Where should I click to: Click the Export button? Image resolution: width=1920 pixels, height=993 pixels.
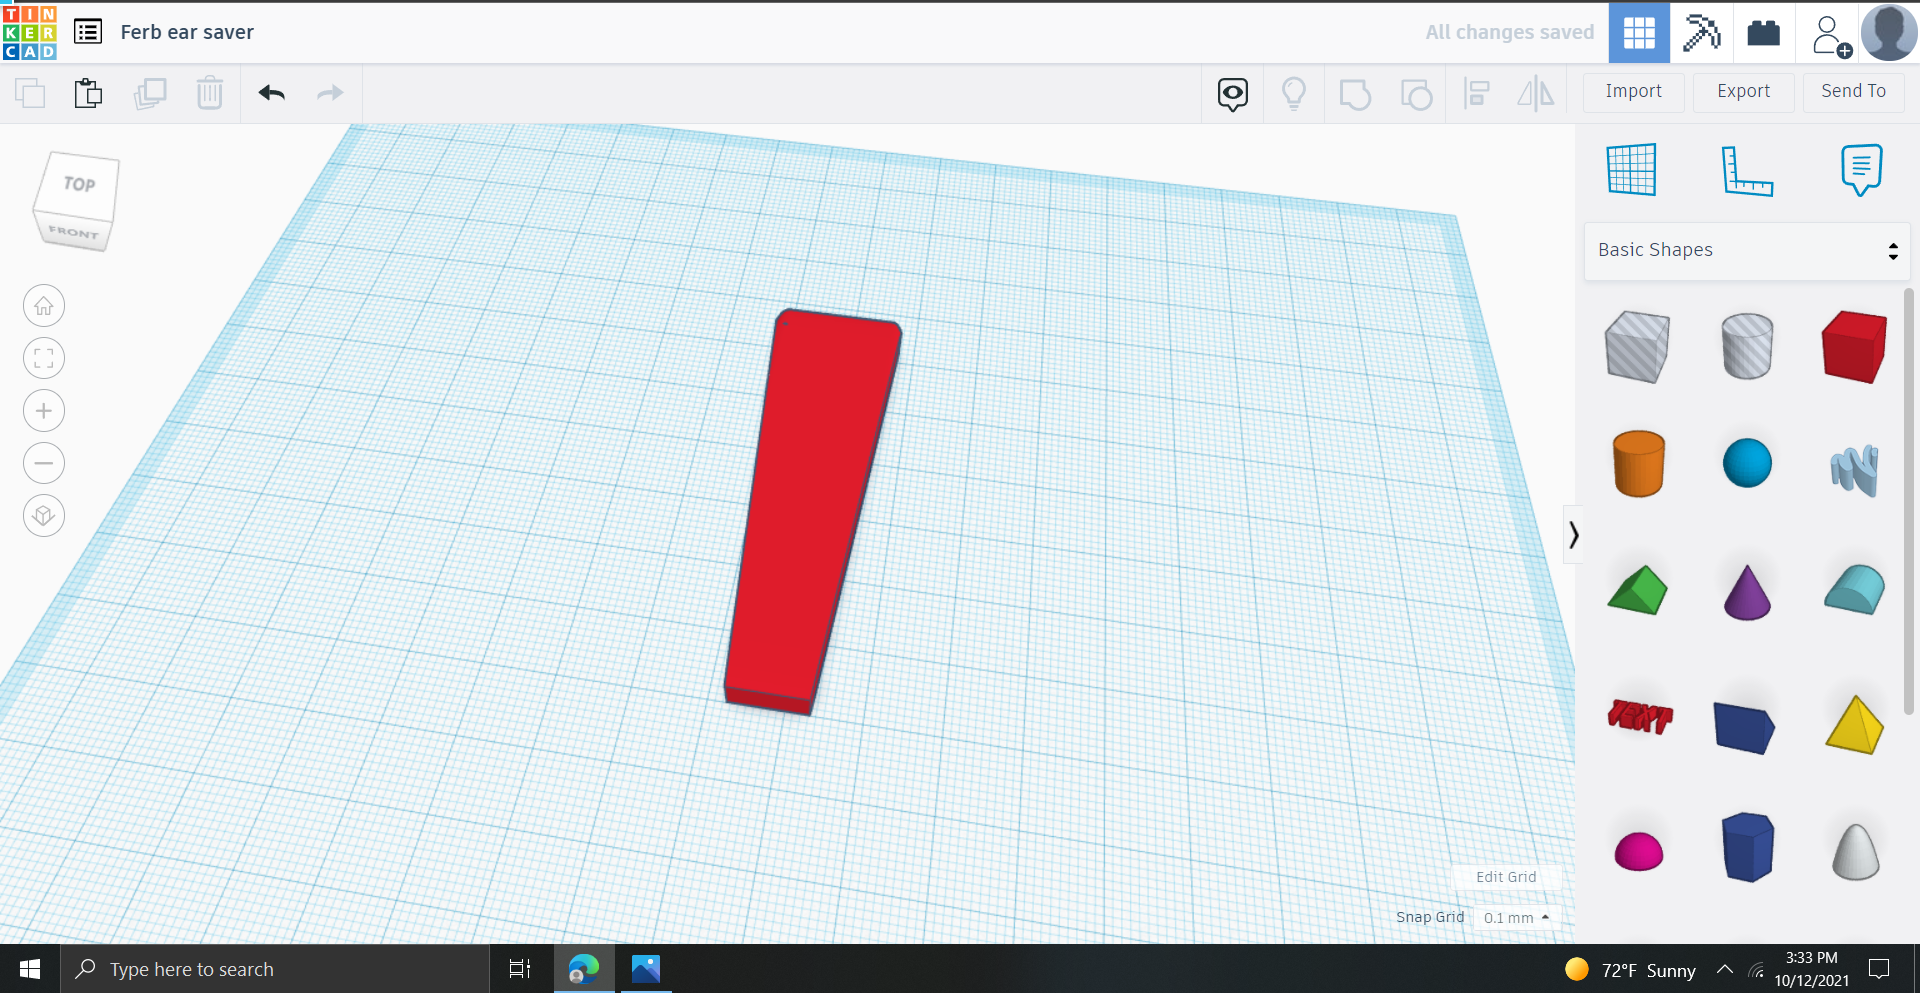pyautogui.click(x=1742, y=92)
